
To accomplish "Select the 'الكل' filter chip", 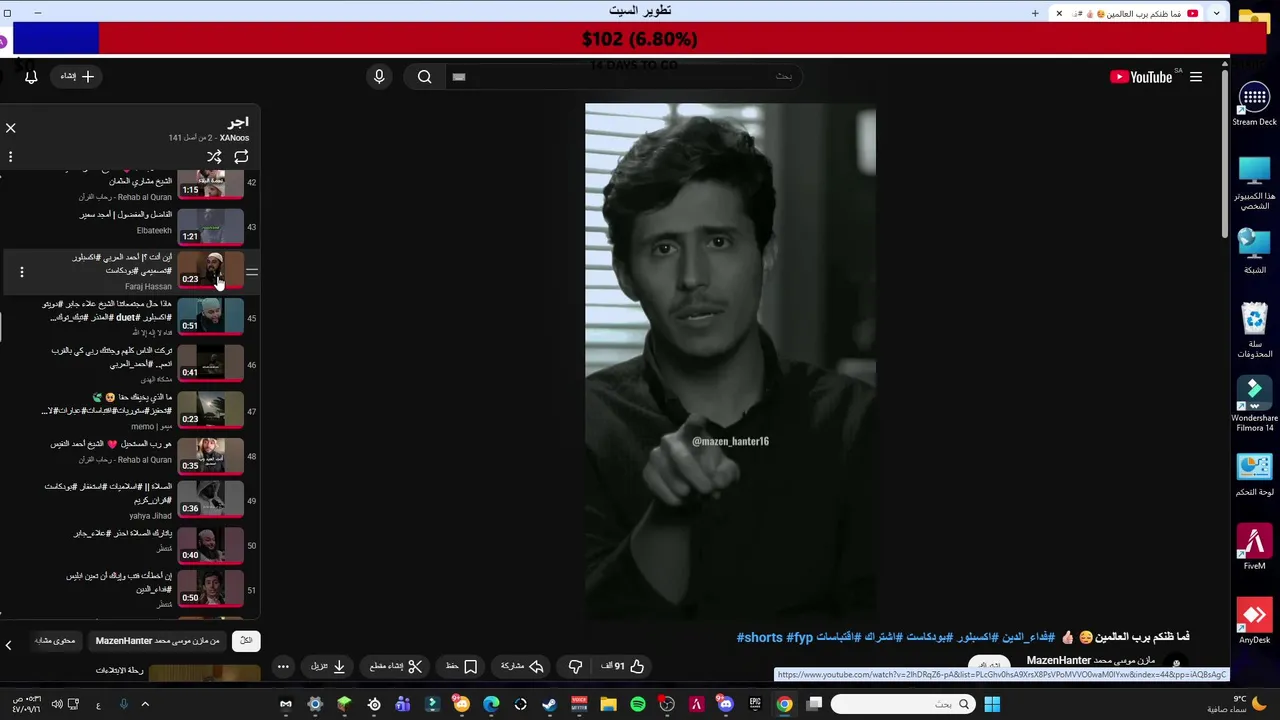I will tap(246, 641).
